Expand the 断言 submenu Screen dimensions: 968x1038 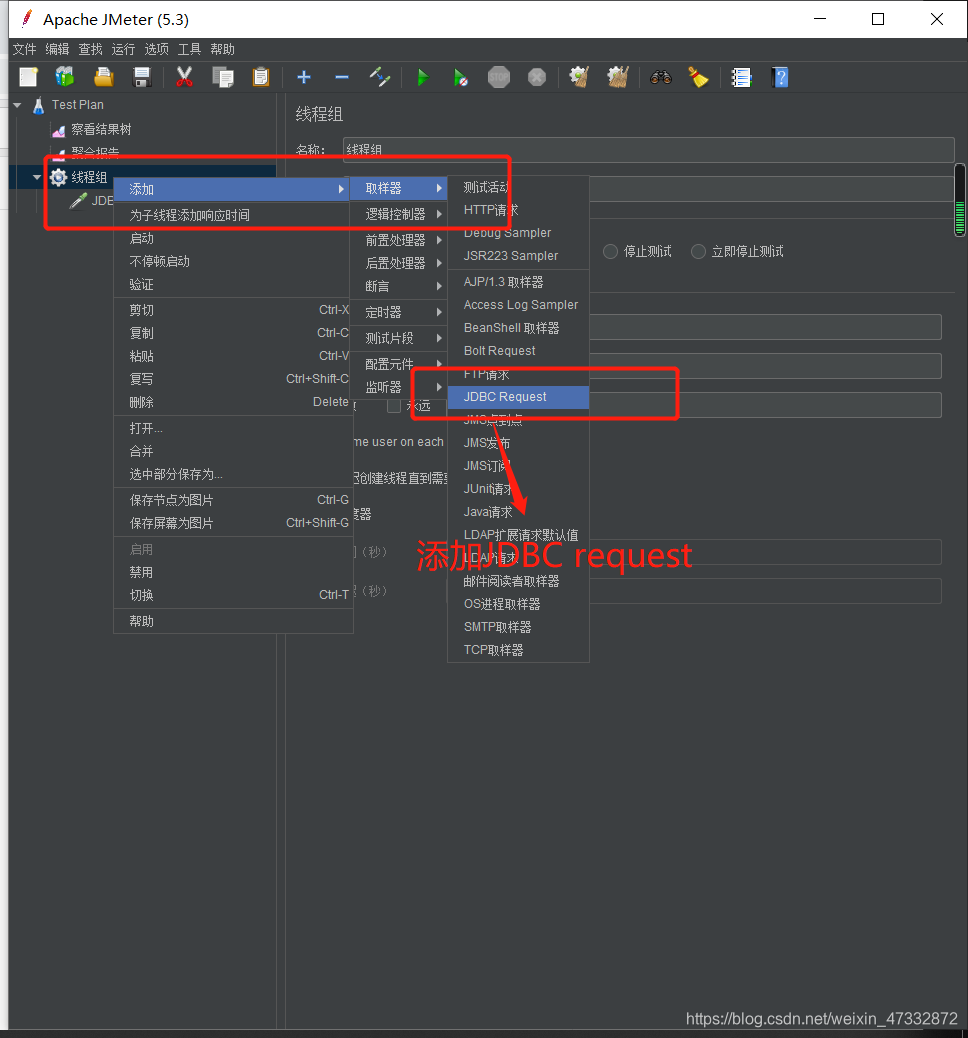coord(399,287)
